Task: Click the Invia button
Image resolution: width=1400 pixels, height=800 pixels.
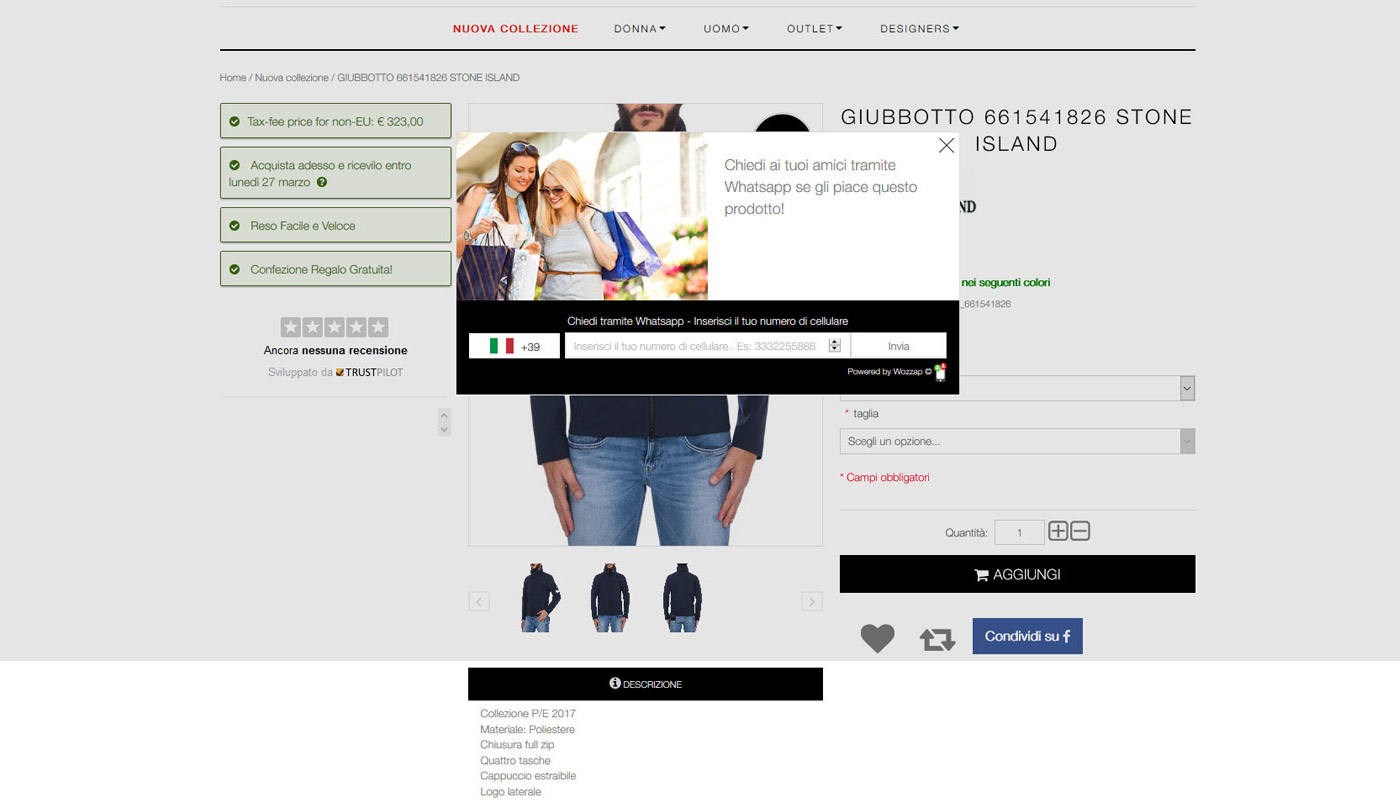Action: pos(898,346)
